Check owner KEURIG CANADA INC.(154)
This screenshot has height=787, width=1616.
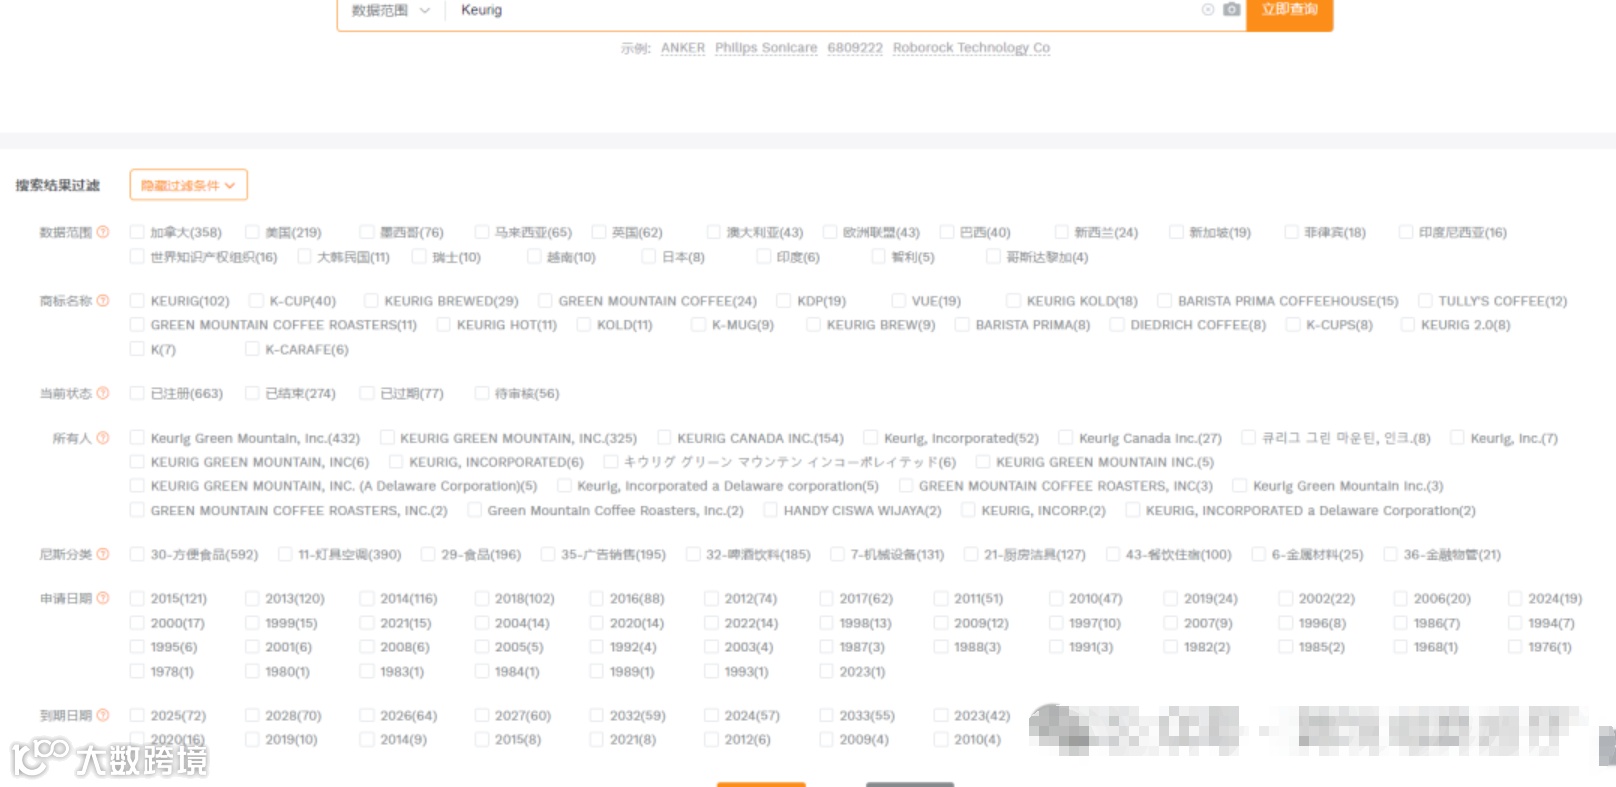(664, 438)
